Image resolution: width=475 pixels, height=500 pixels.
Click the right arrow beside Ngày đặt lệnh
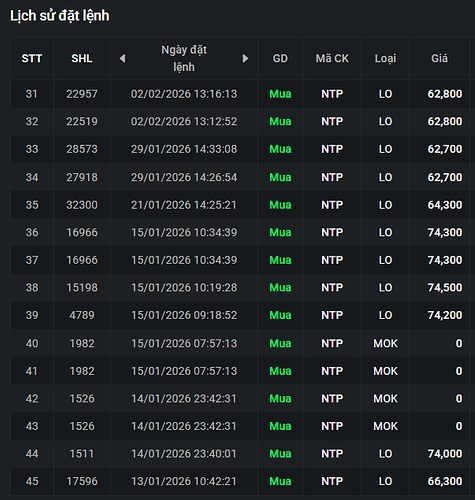[x=245, y=59]
